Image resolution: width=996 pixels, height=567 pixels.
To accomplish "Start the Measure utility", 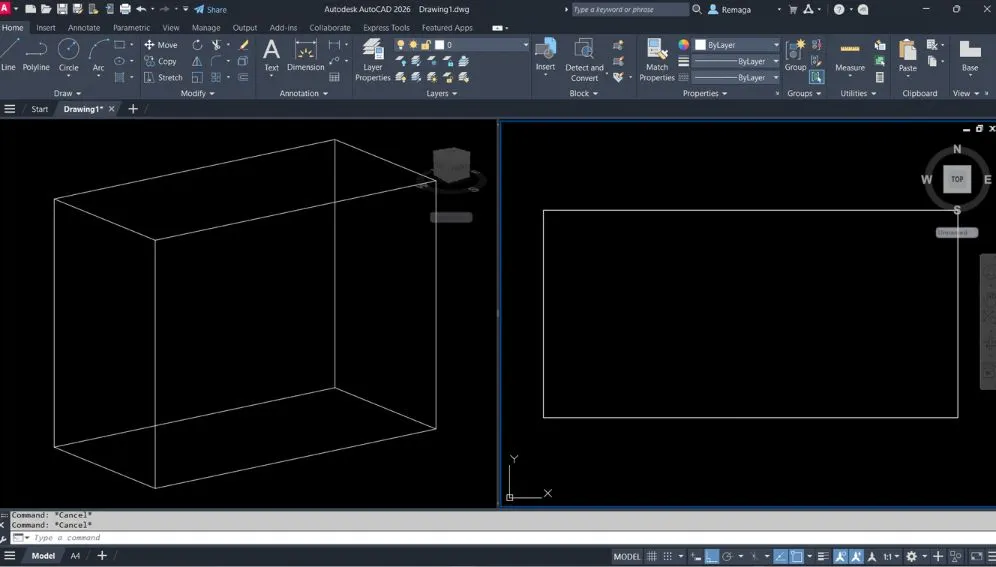I will click(850, 57).
